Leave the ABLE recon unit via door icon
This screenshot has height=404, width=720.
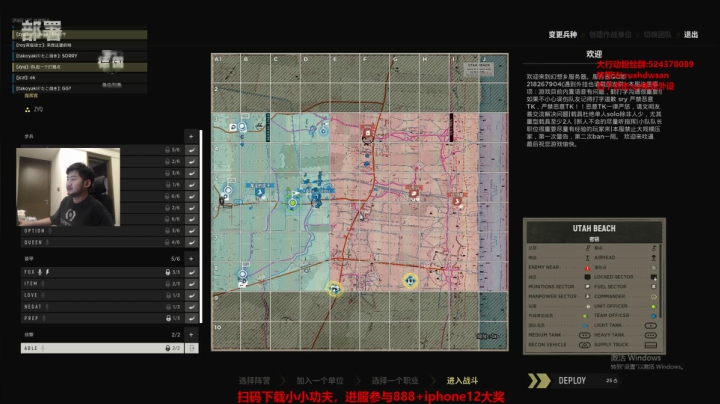(x=191, y=348)
